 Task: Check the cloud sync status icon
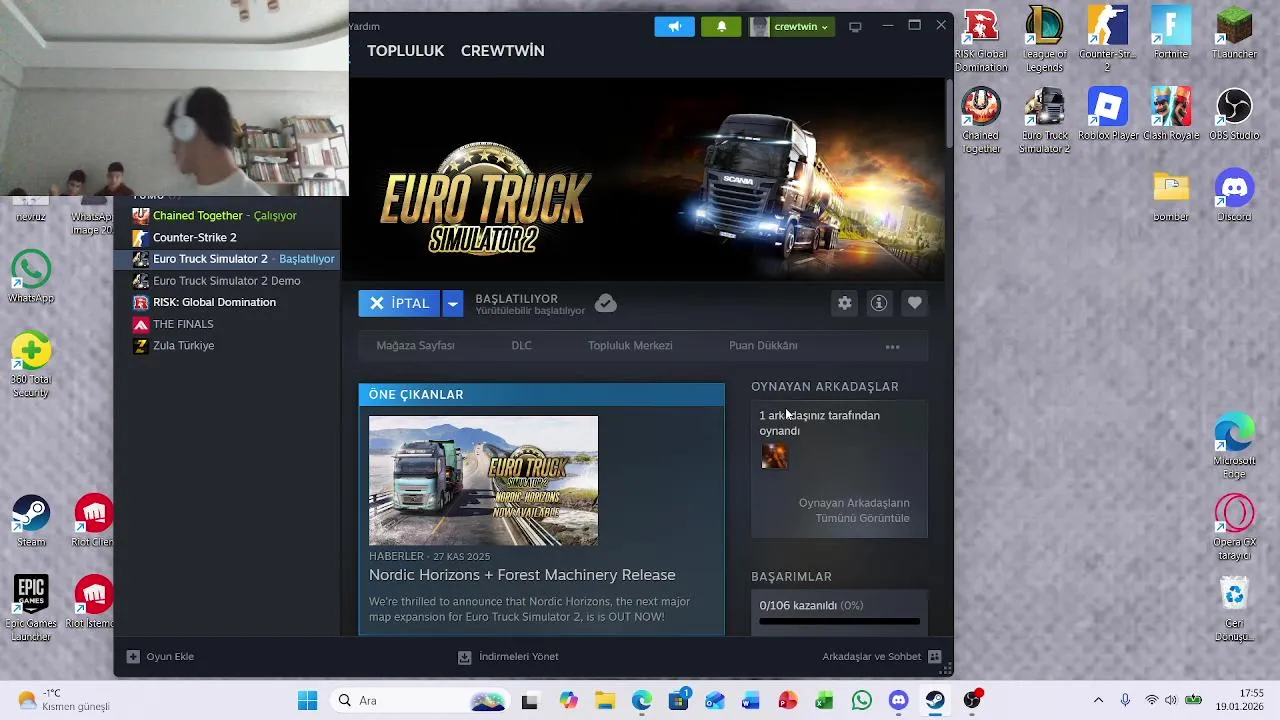pyautogui.click(x=606, y=303)
